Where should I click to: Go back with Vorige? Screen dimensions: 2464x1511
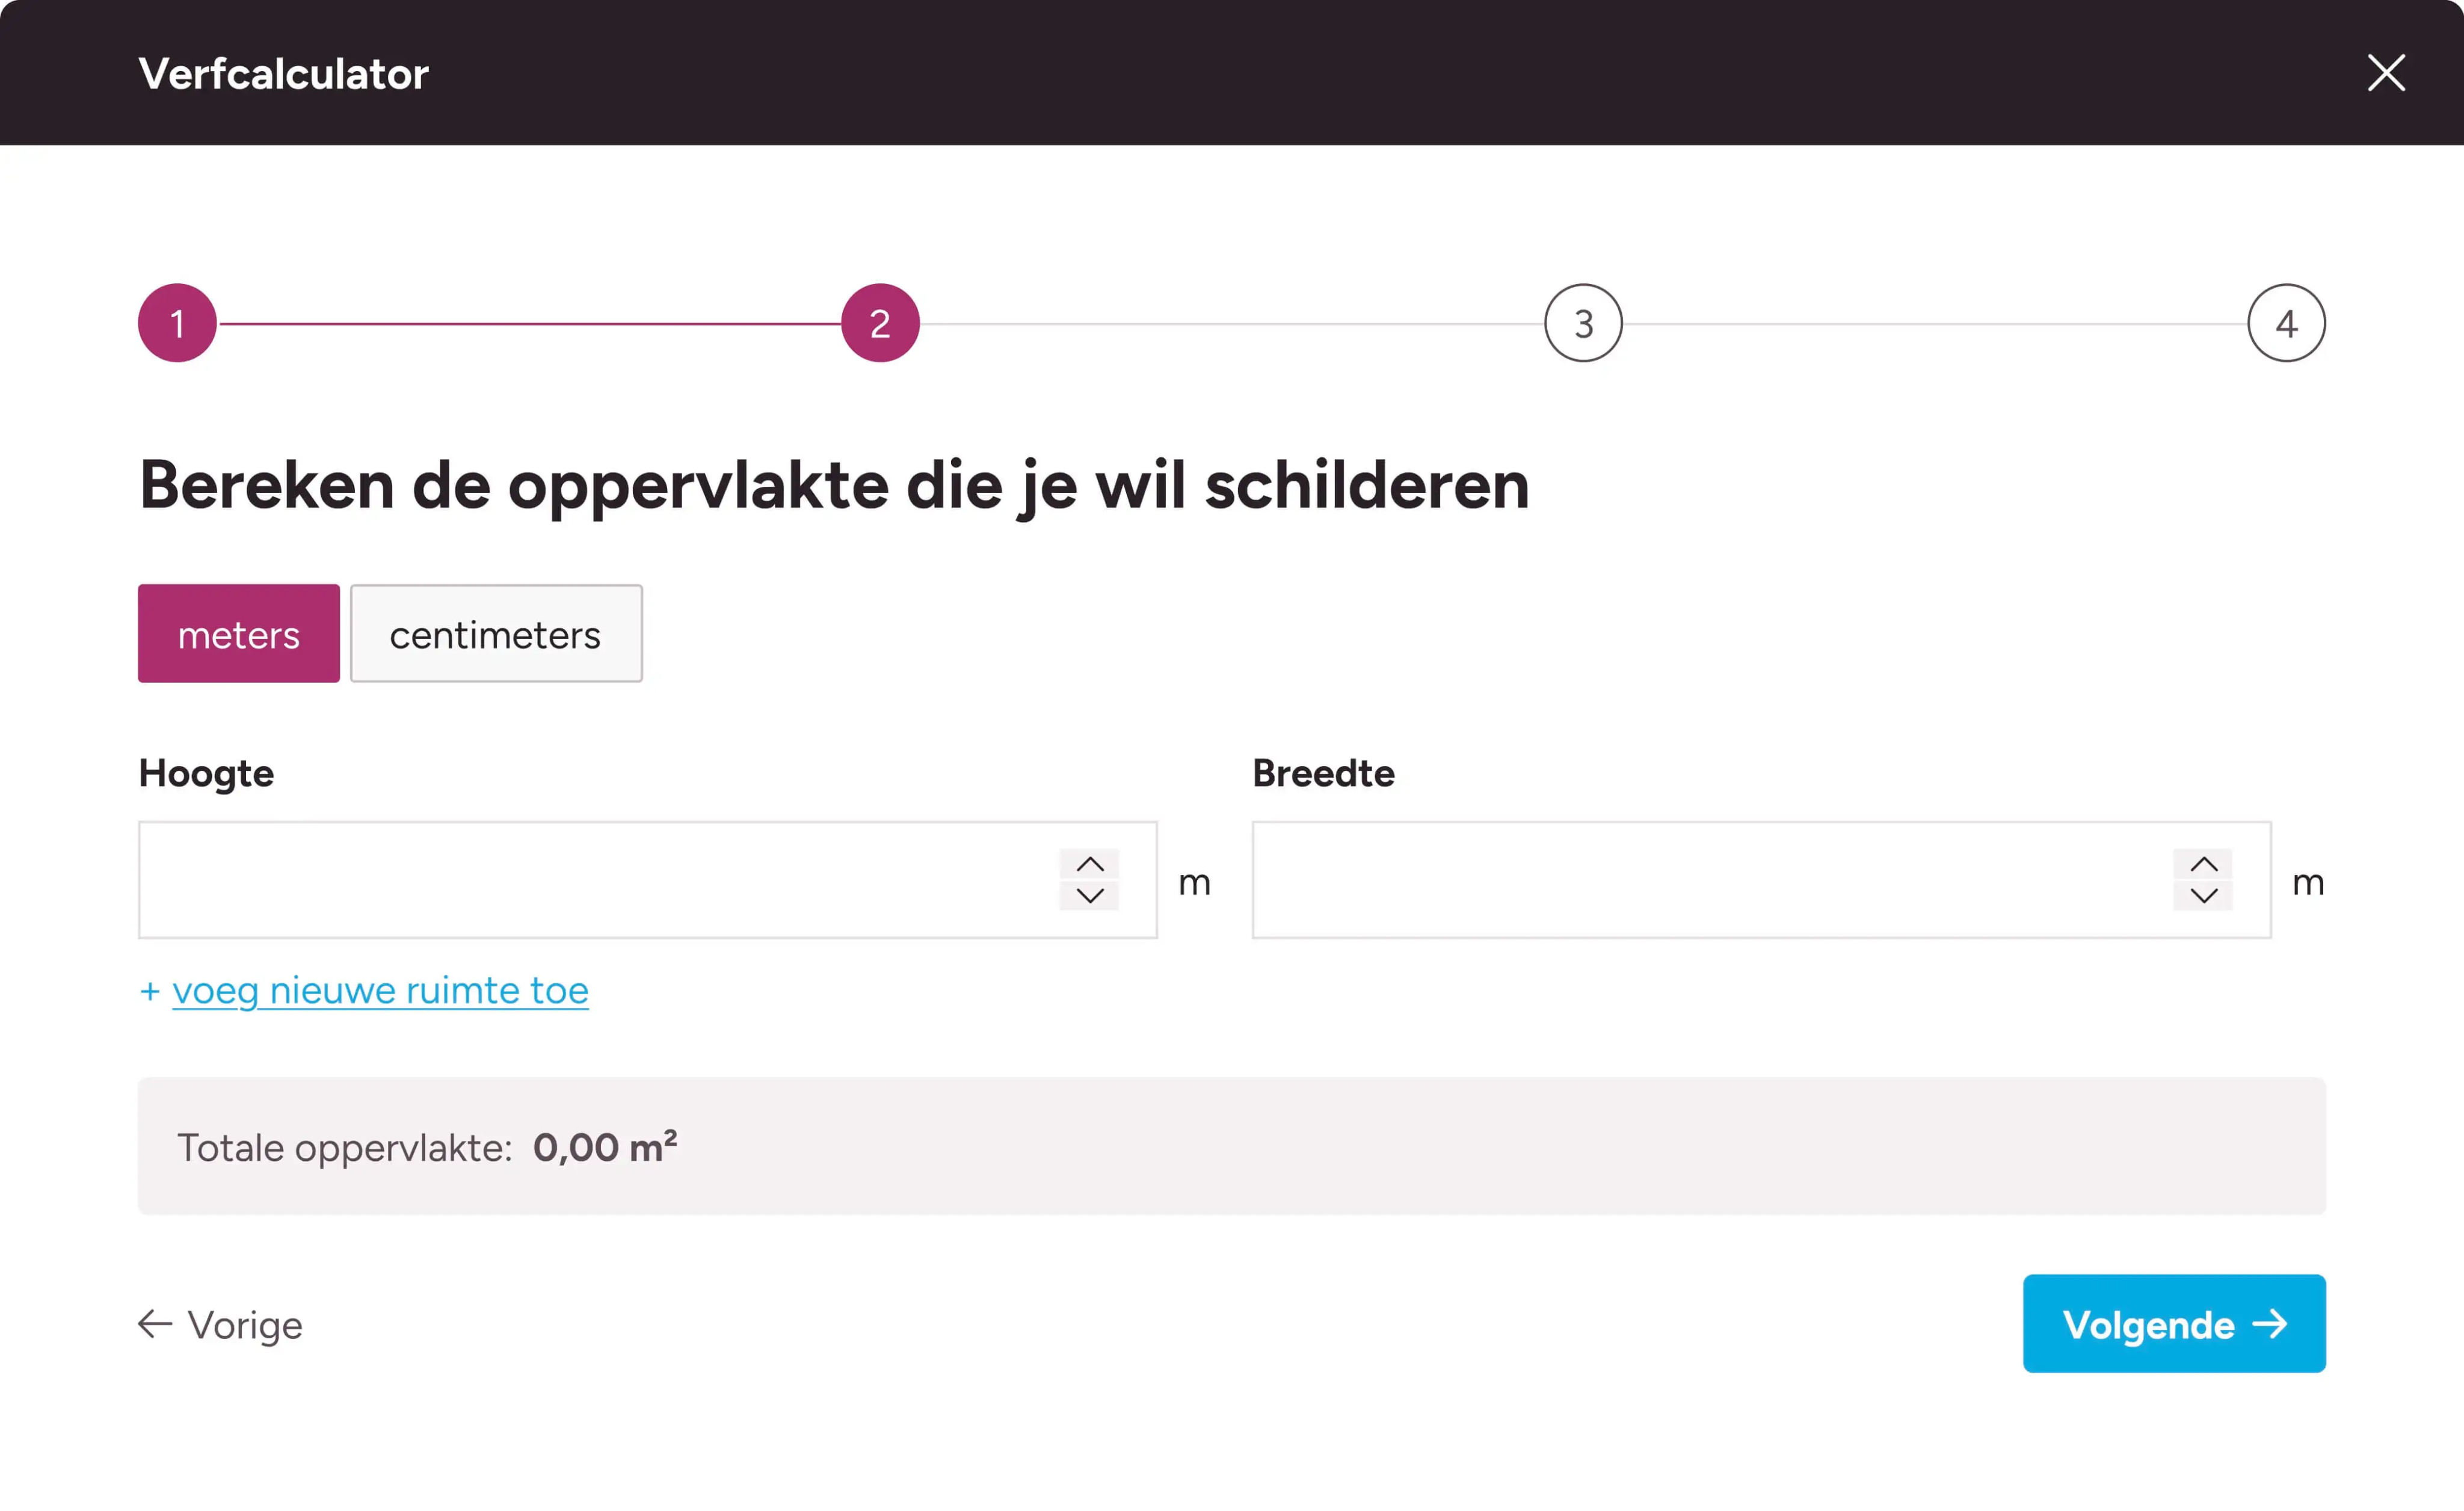click(244, 1325)
